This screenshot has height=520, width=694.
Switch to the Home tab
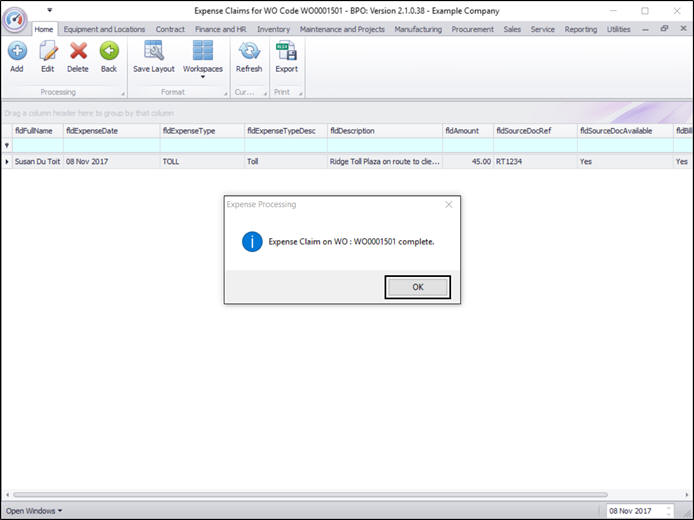44,29
